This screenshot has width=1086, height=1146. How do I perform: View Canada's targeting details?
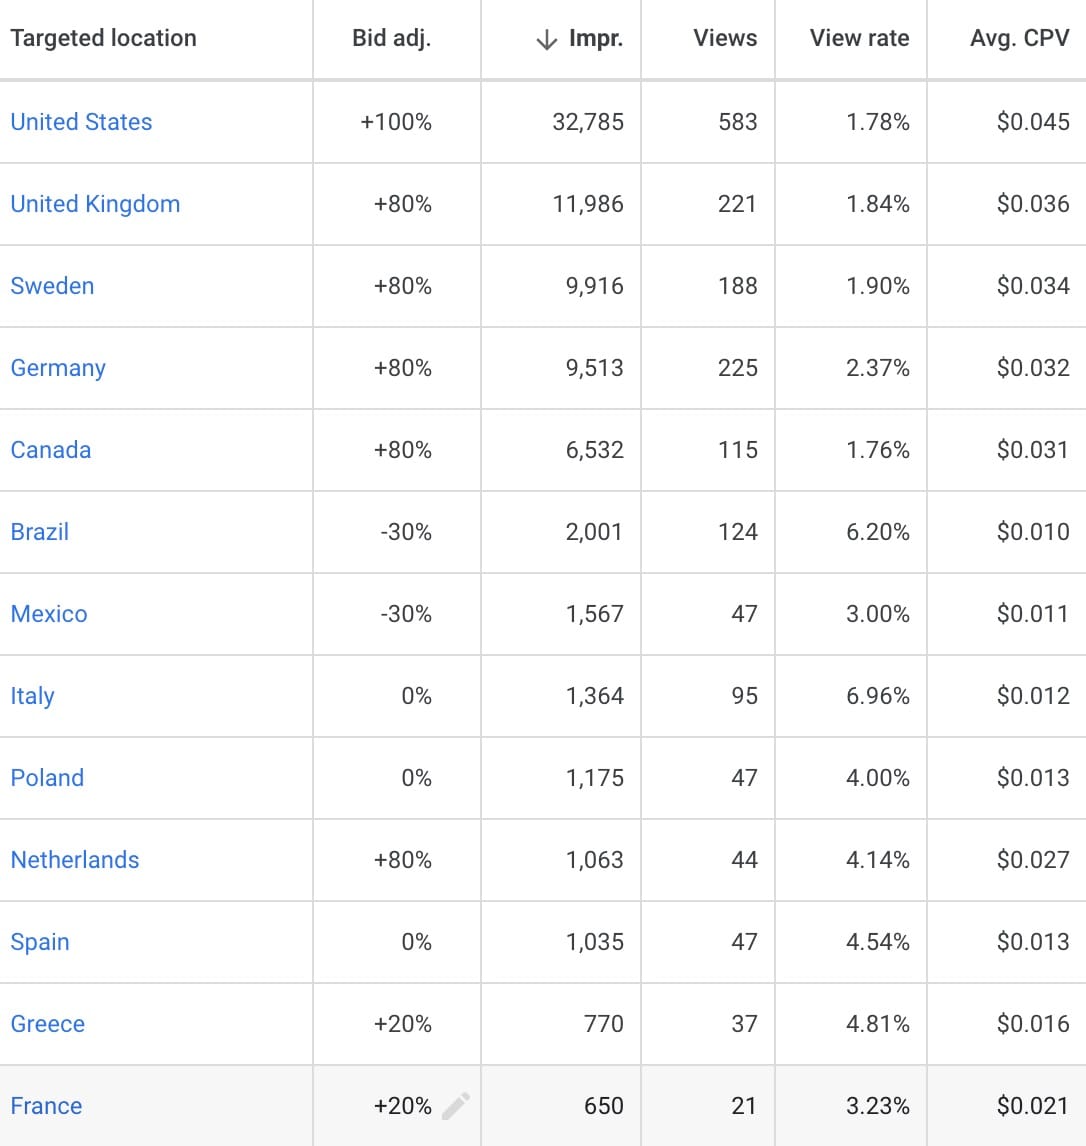(51, 450)
